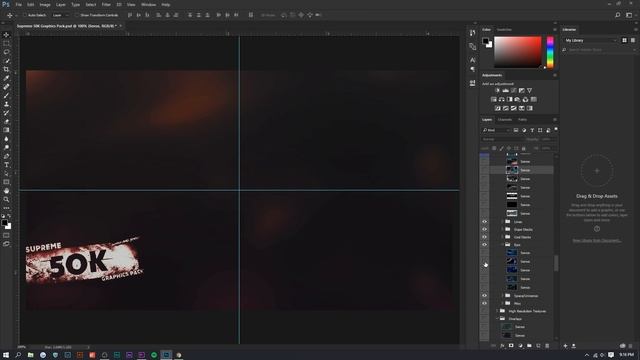Open the My Library dropdown

point(591,40)
